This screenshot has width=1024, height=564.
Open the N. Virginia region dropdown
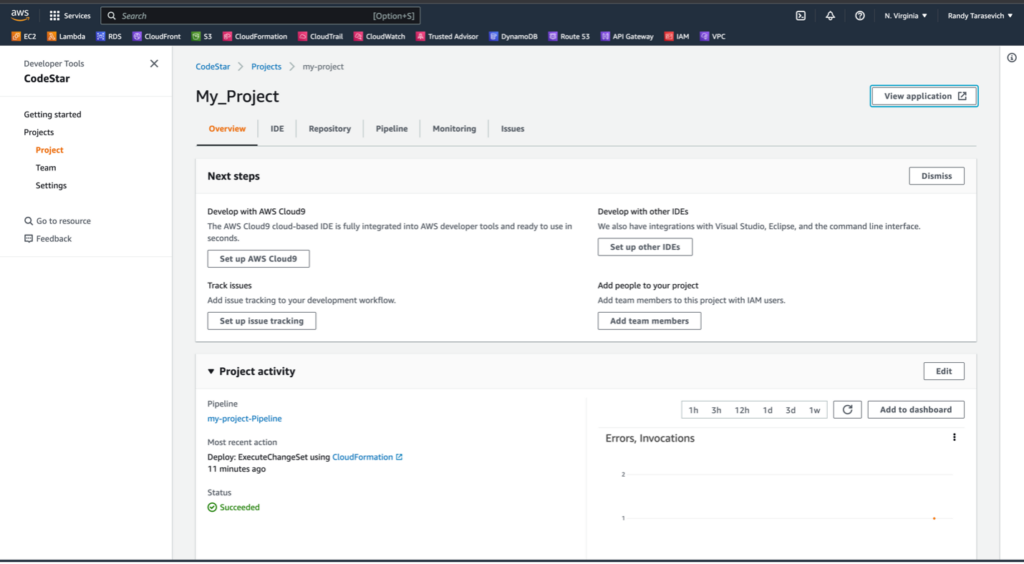(x=906, y=16)
